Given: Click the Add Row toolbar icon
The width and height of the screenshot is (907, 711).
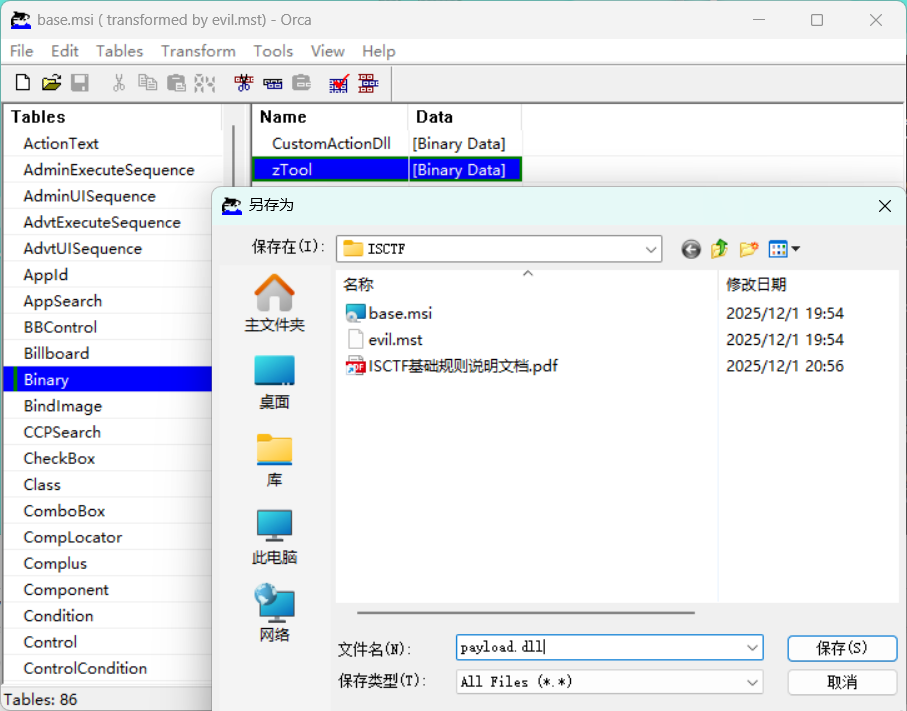Looking at the screenshot, I should tap(272, 83).
